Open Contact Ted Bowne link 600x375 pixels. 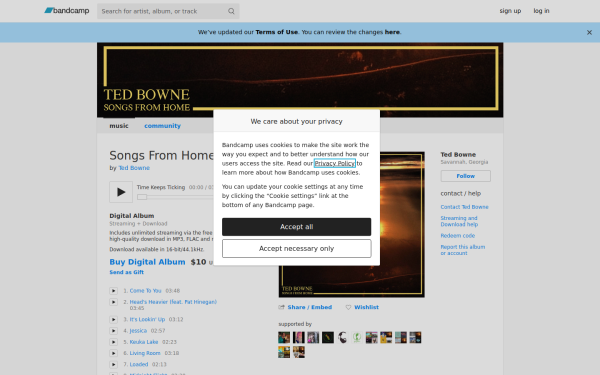[x=464, y=207]
